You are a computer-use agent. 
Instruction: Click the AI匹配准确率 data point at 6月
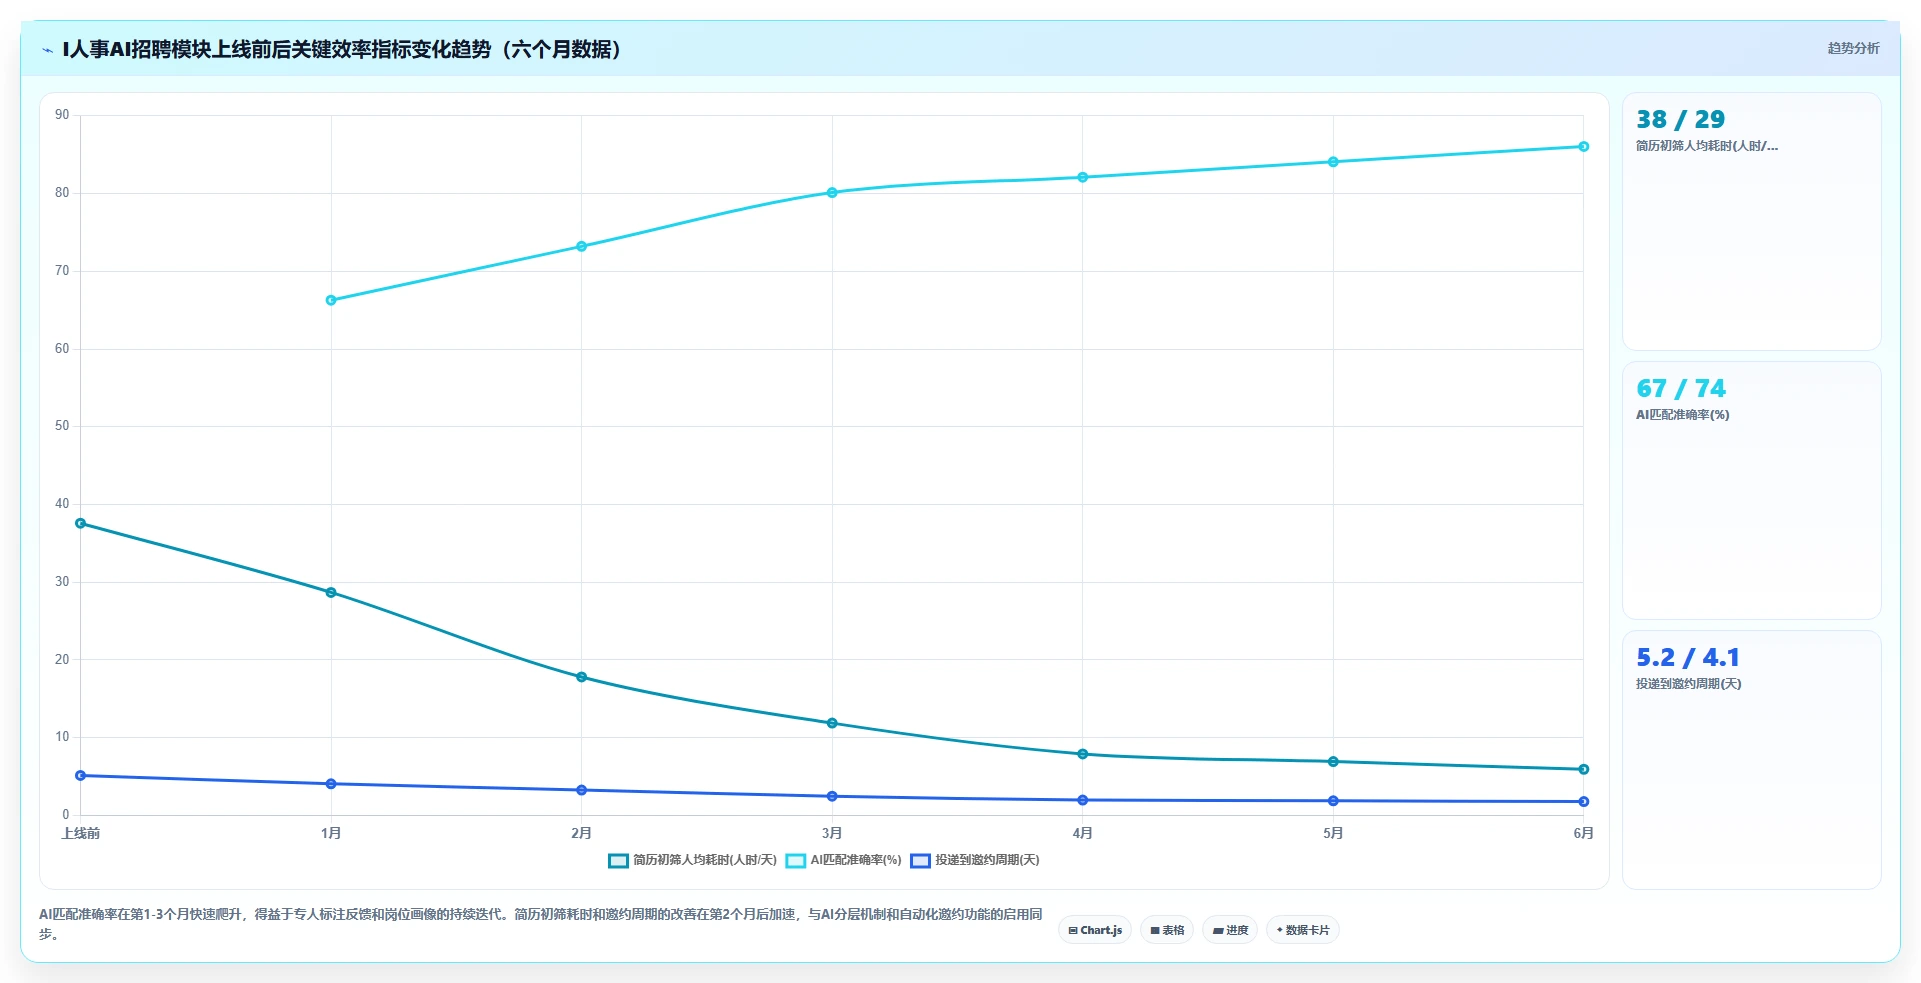[x=1583, y=146]
